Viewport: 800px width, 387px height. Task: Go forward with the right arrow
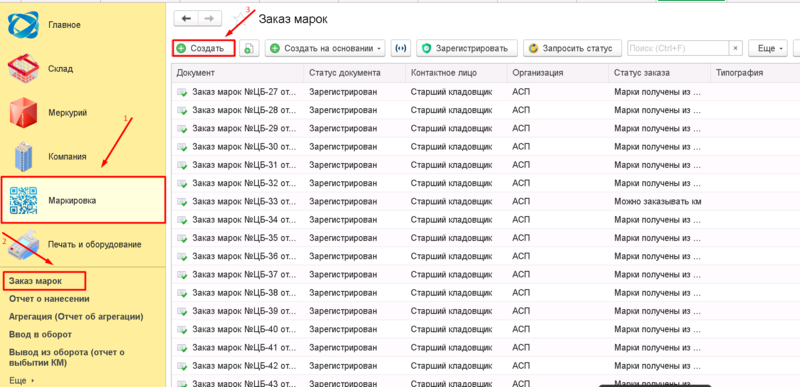pos(210,18)
